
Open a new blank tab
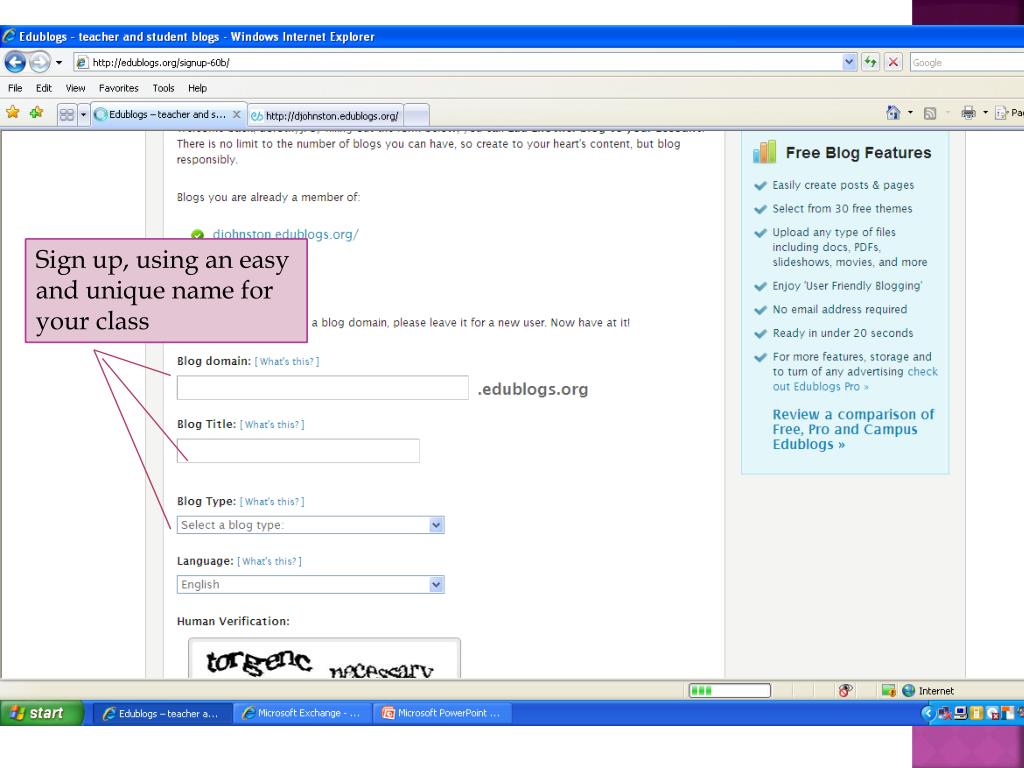(417, 116)
